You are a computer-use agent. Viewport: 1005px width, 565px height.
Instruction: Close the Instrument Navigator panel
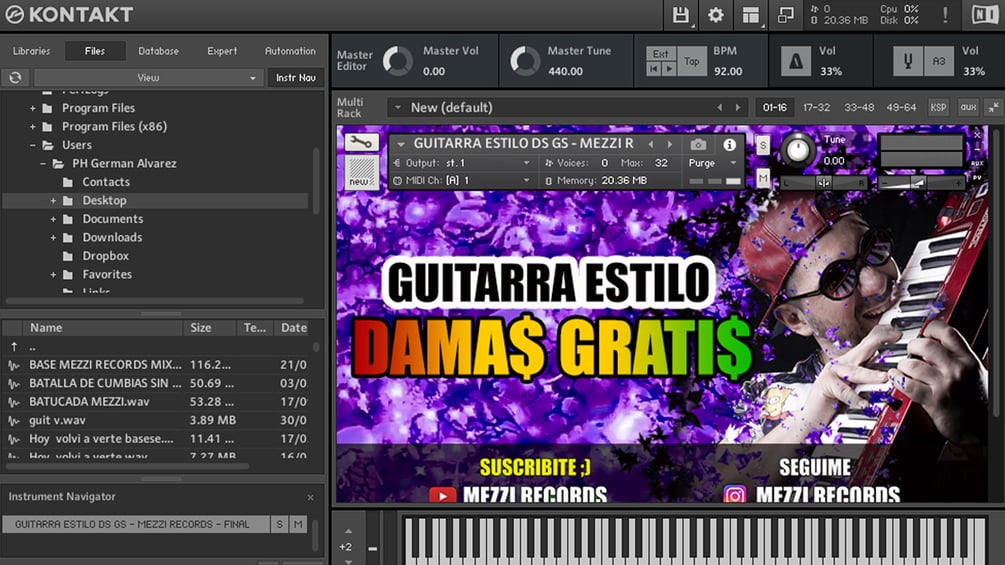tap(310, 497)
